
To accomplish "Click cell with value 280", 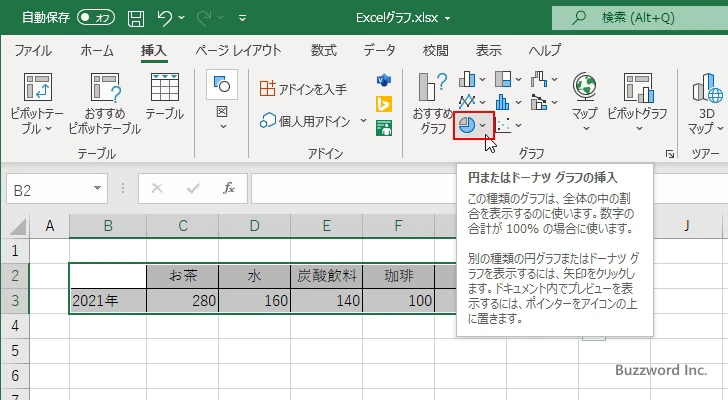I will point(182,301).
